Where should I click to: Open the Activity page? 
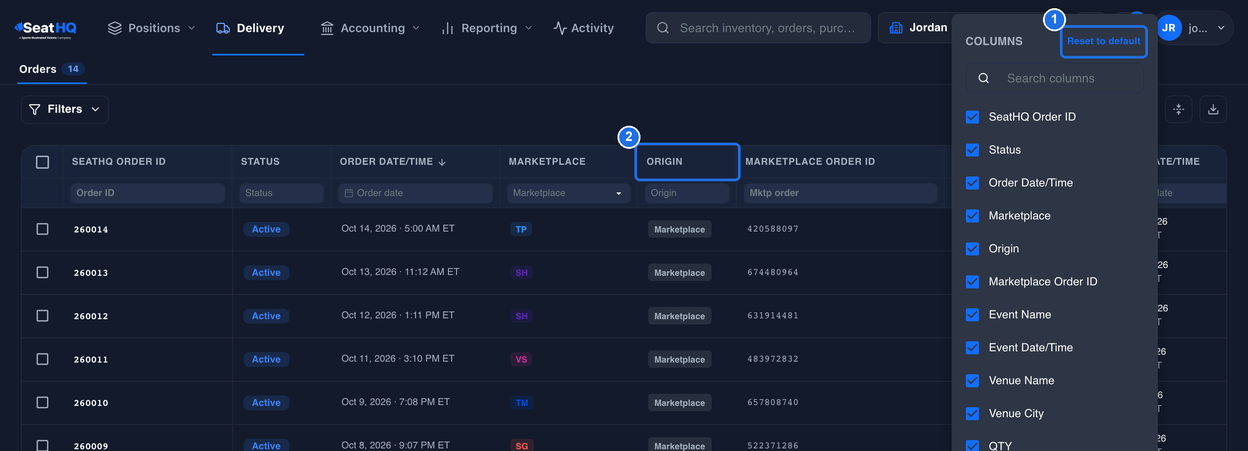584,28
